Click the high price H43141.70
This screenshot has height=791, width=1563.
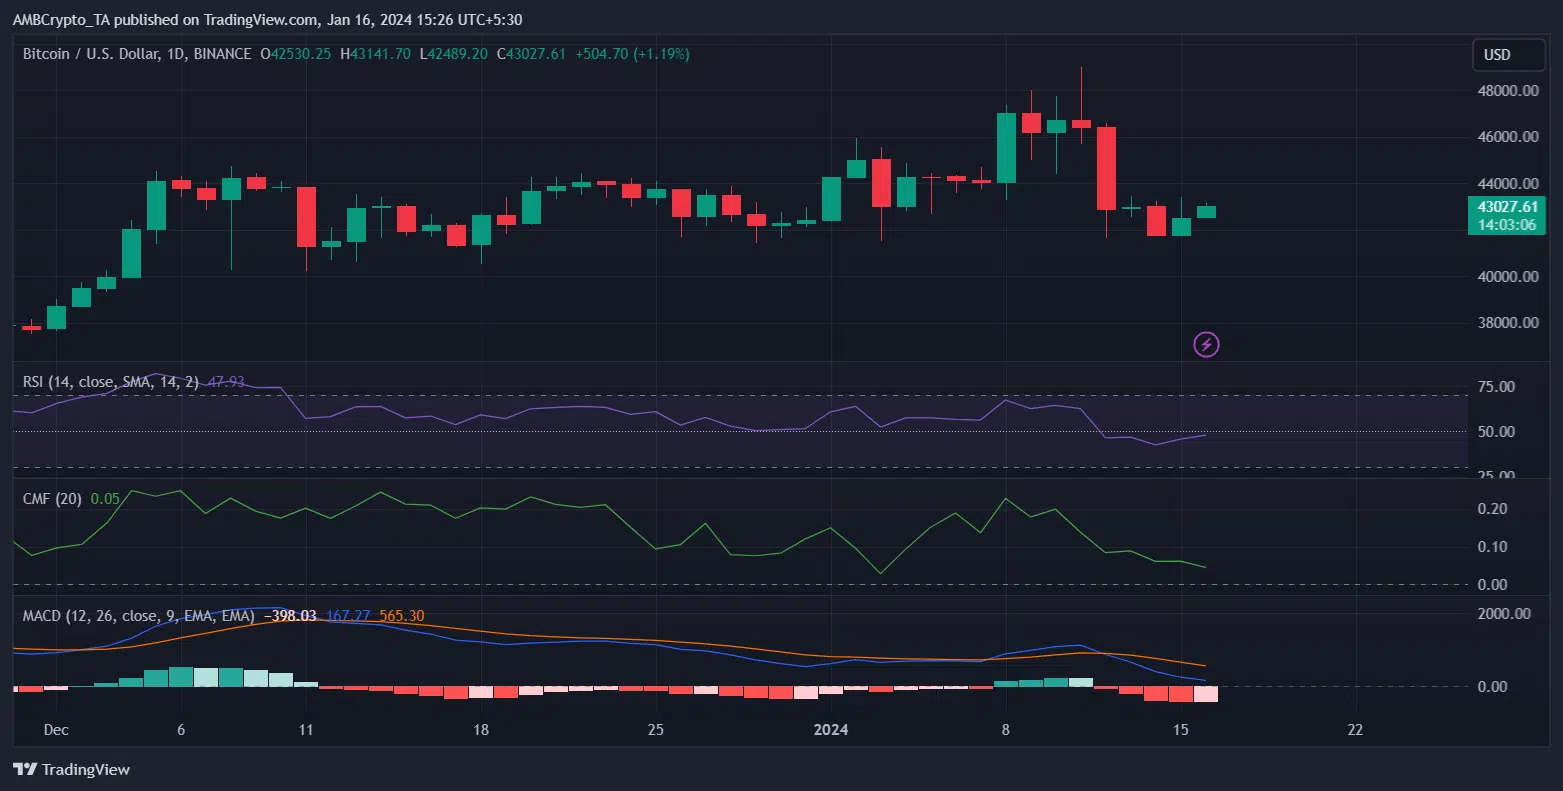coord(375,54)
